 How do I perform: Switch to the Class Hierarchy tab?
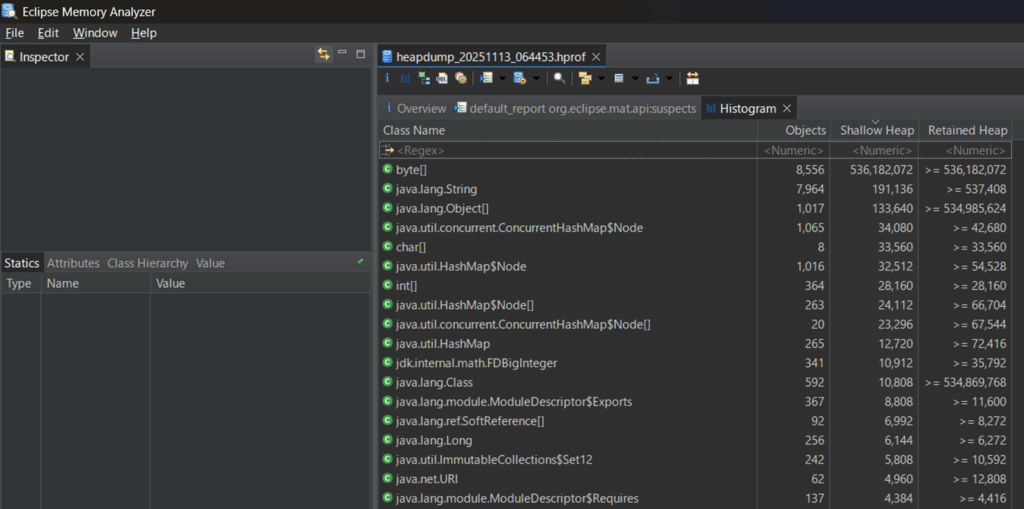pyautogui.click(x=147, y=263)
